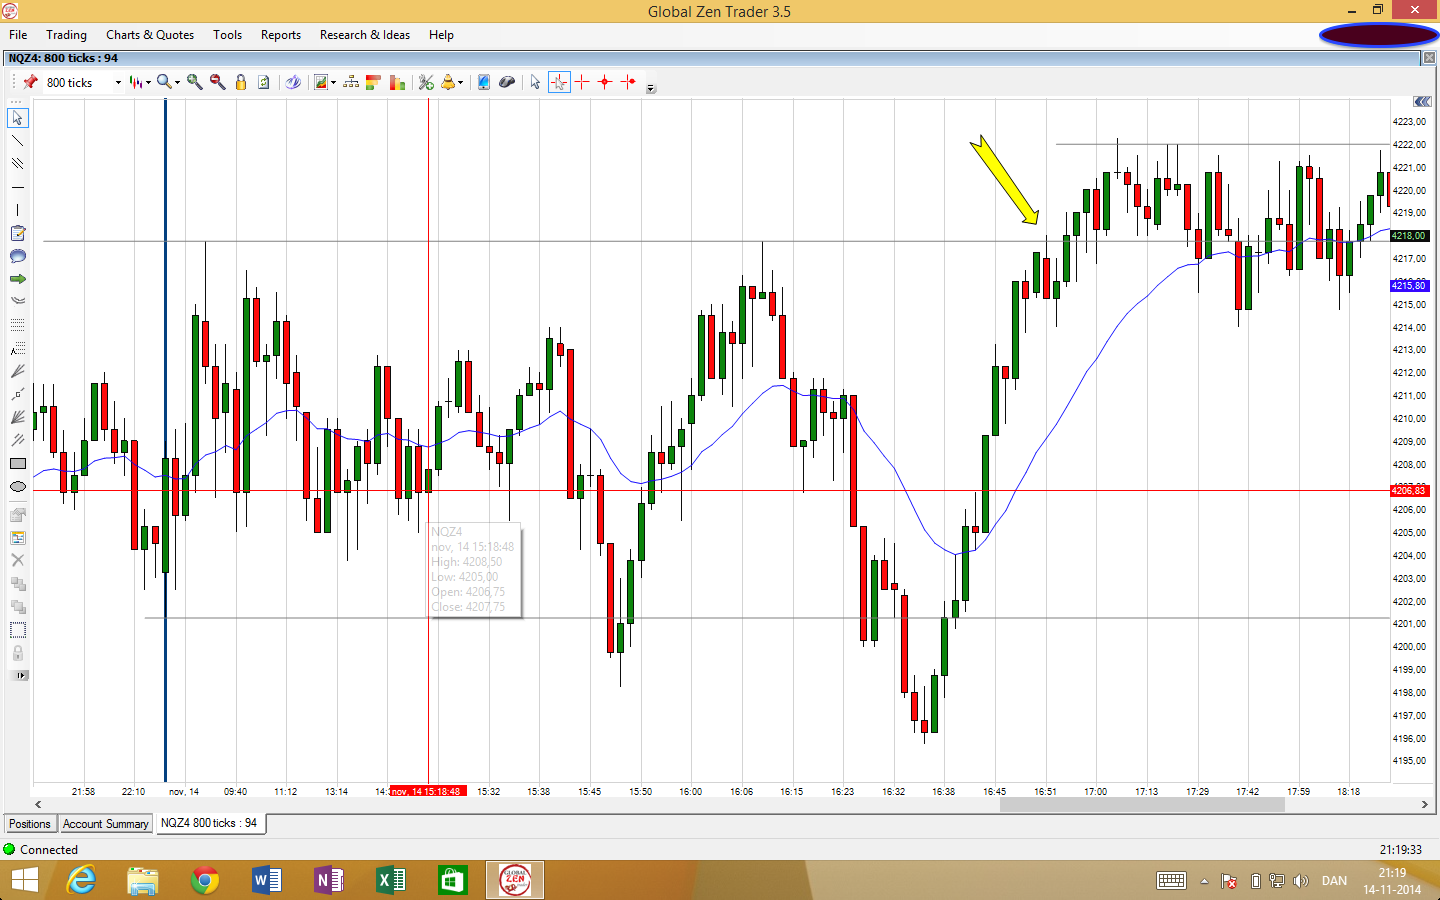Select the ellipse drawing tool
Viewport: 1440px width, 900px height.
coord(17,487)
